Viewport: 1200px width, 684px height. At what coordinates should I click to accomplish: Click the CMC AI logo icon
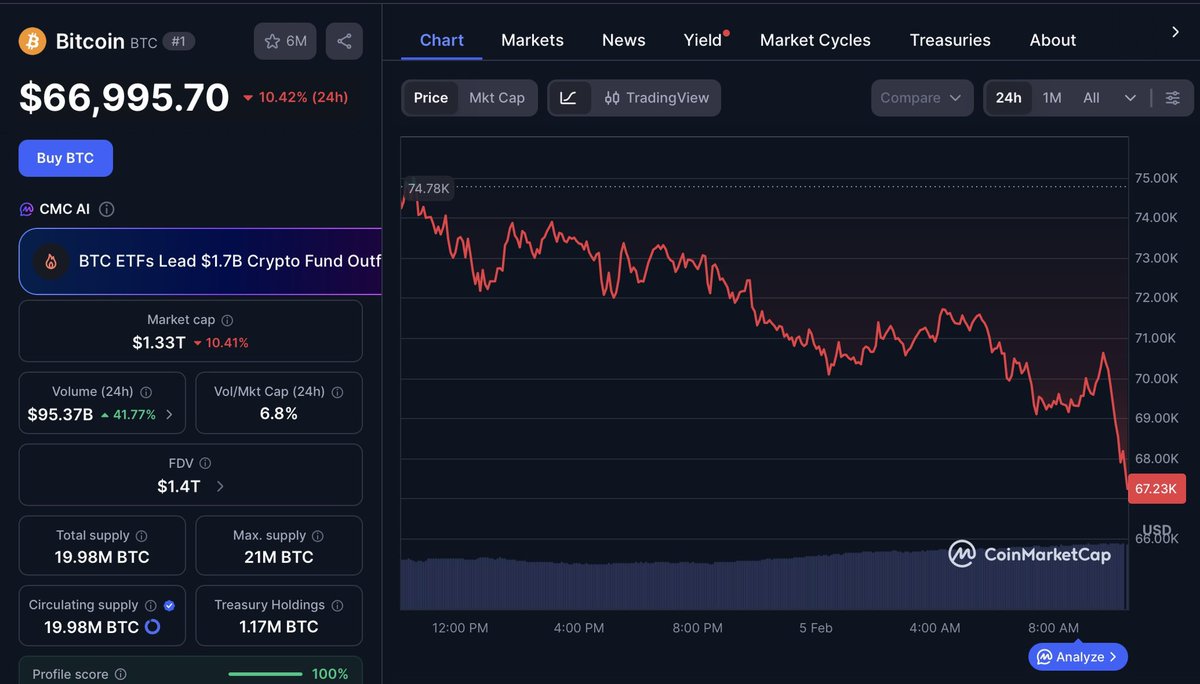tap(27, 209)
